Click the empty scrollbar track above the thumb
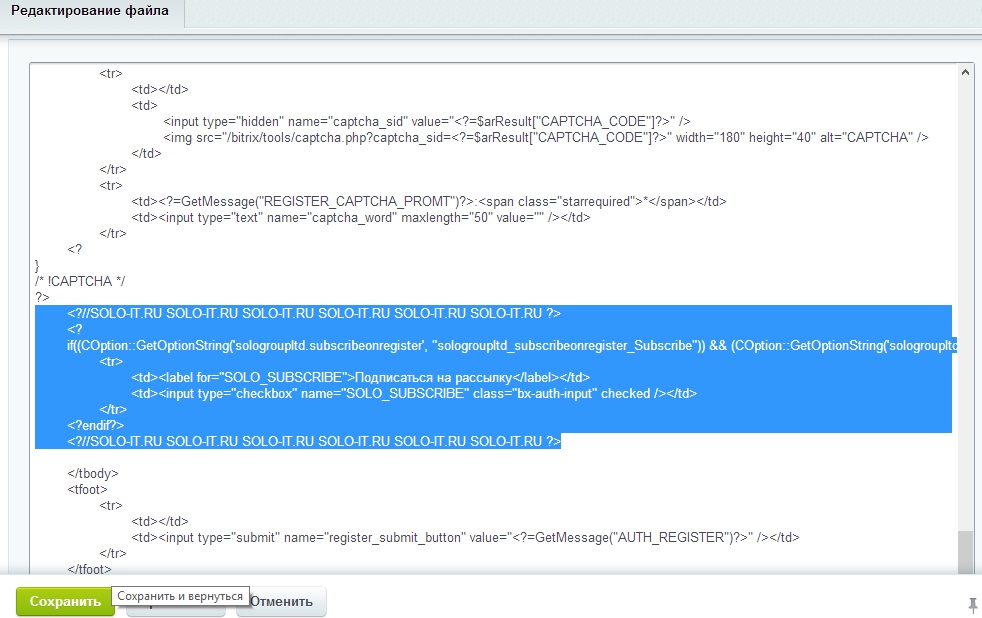This screenshot has width=982, height=618. pyautogui.click(x=965, y=300)
